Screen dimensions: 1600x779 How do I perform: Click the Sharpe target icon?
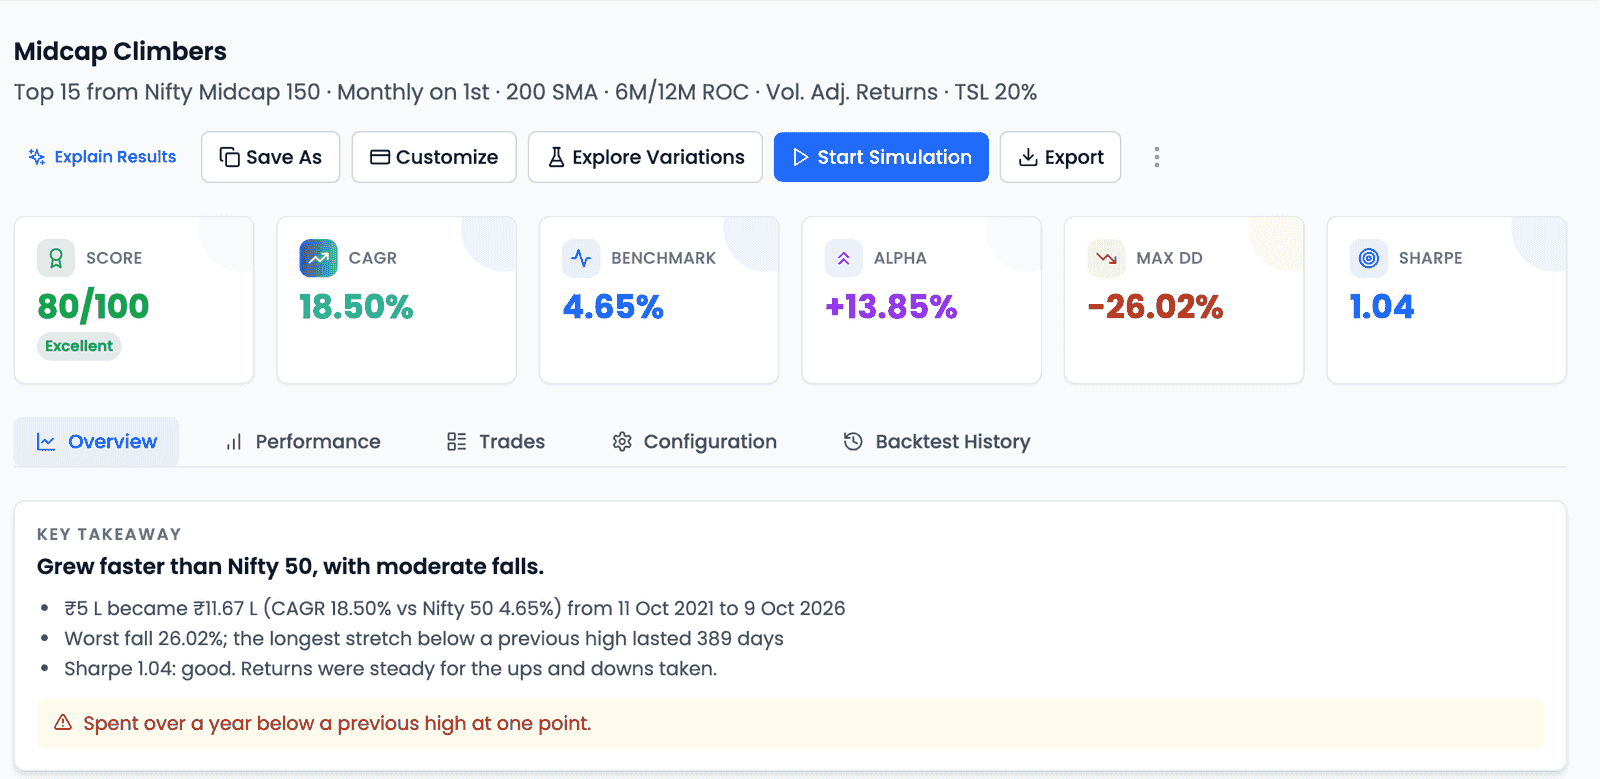(1369, 258)
